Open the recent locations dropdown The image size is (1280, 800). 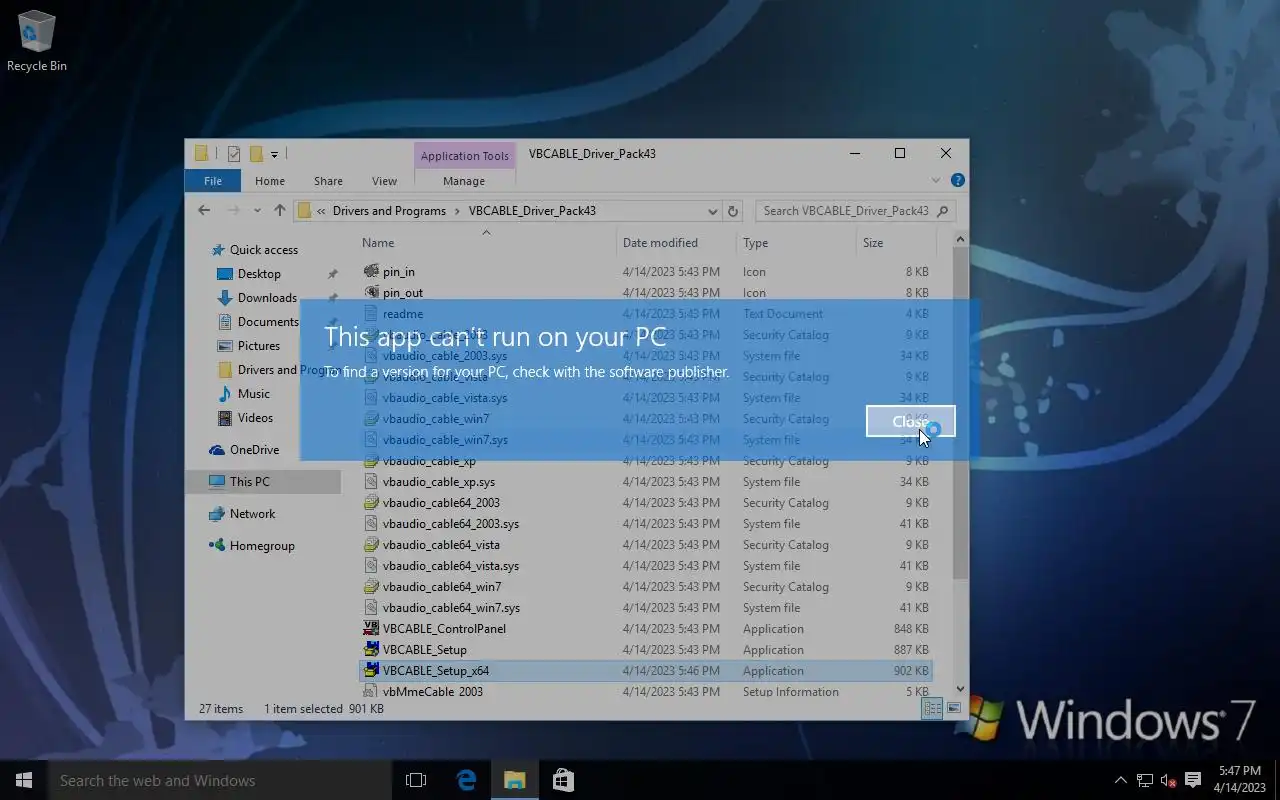click(257, 211)
